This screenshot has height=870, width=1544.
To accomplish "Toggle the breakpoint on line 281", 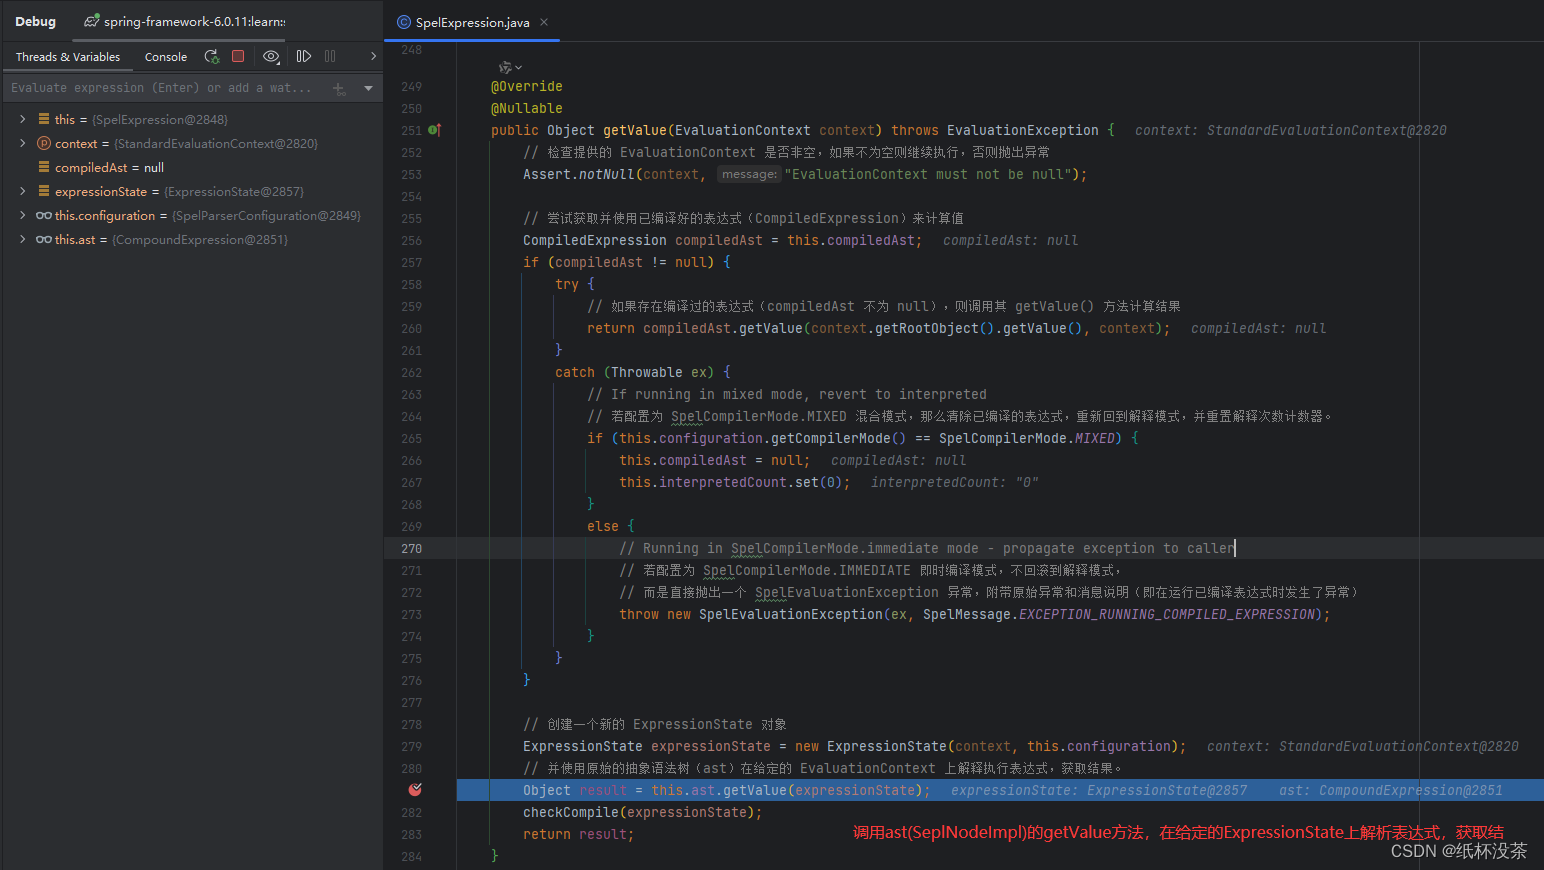I will (x=415, y=790).
